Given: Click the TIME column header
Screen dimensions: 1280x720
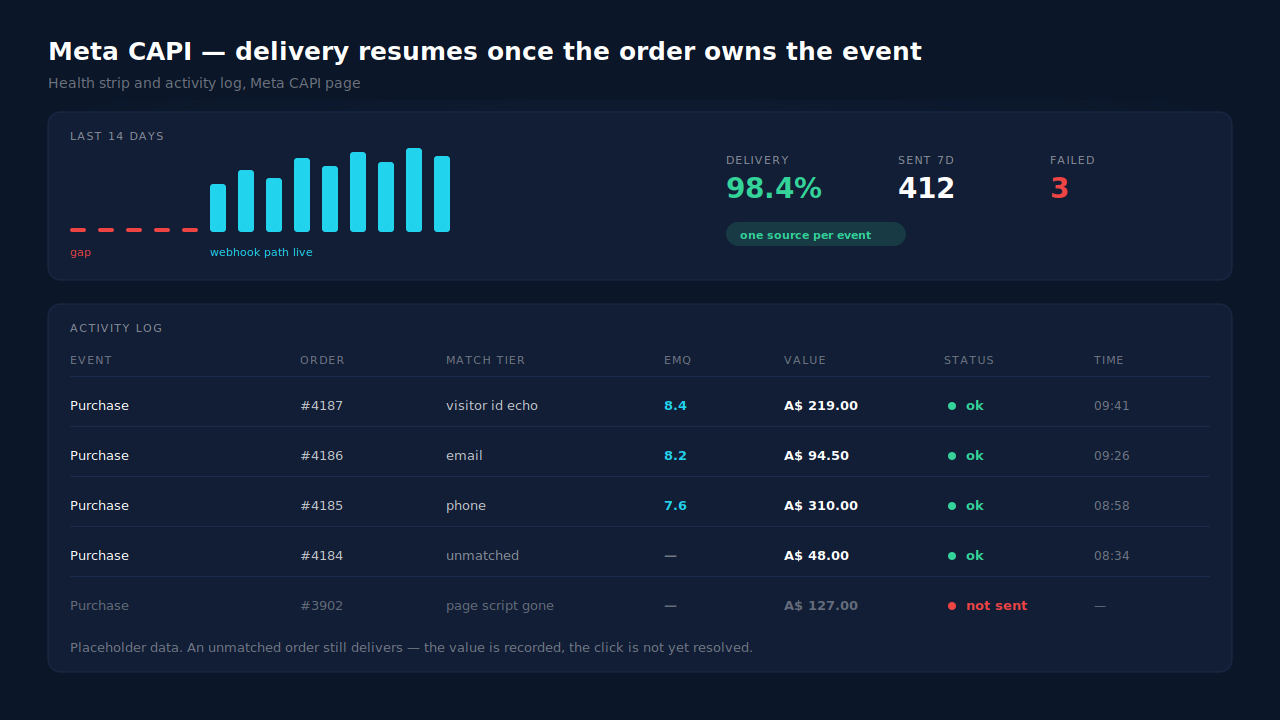Looking at the screenshot, I should 1109,360.
